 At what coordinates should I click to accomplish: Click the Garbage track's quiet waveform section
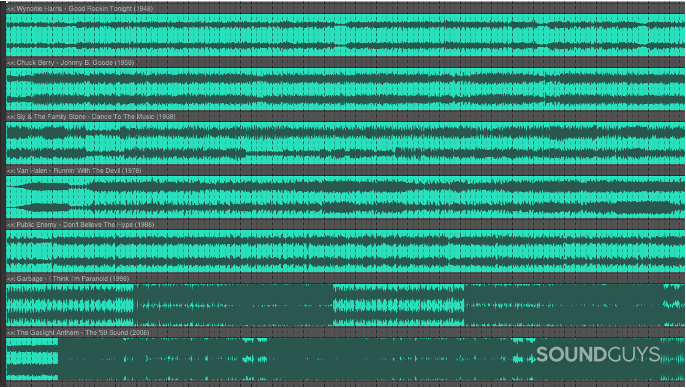[233, 305]
